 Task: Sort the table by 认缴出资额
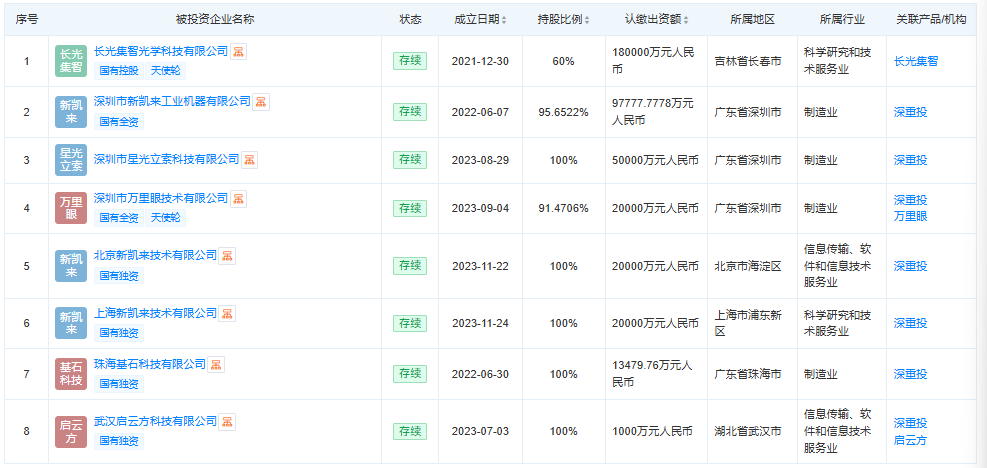(658, 19)
